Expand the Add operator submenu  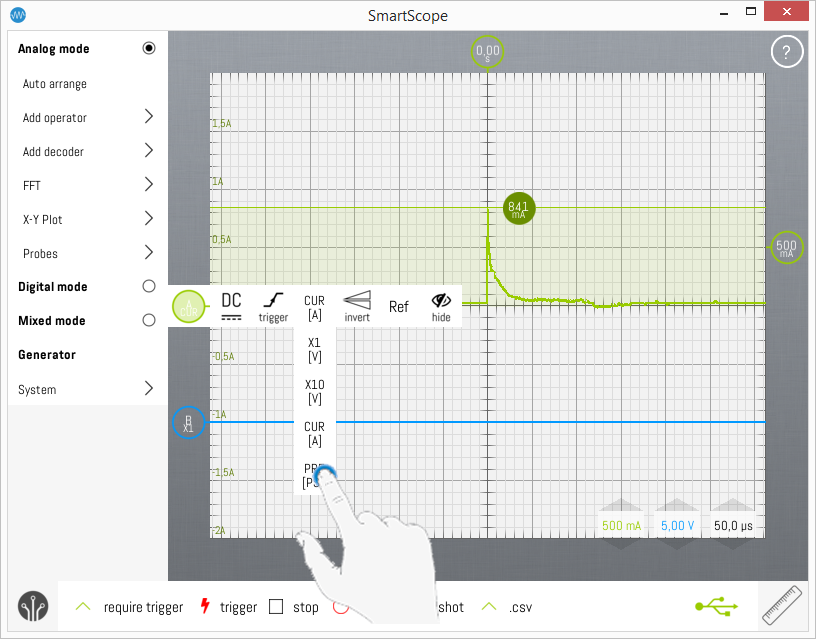point(149,117)
